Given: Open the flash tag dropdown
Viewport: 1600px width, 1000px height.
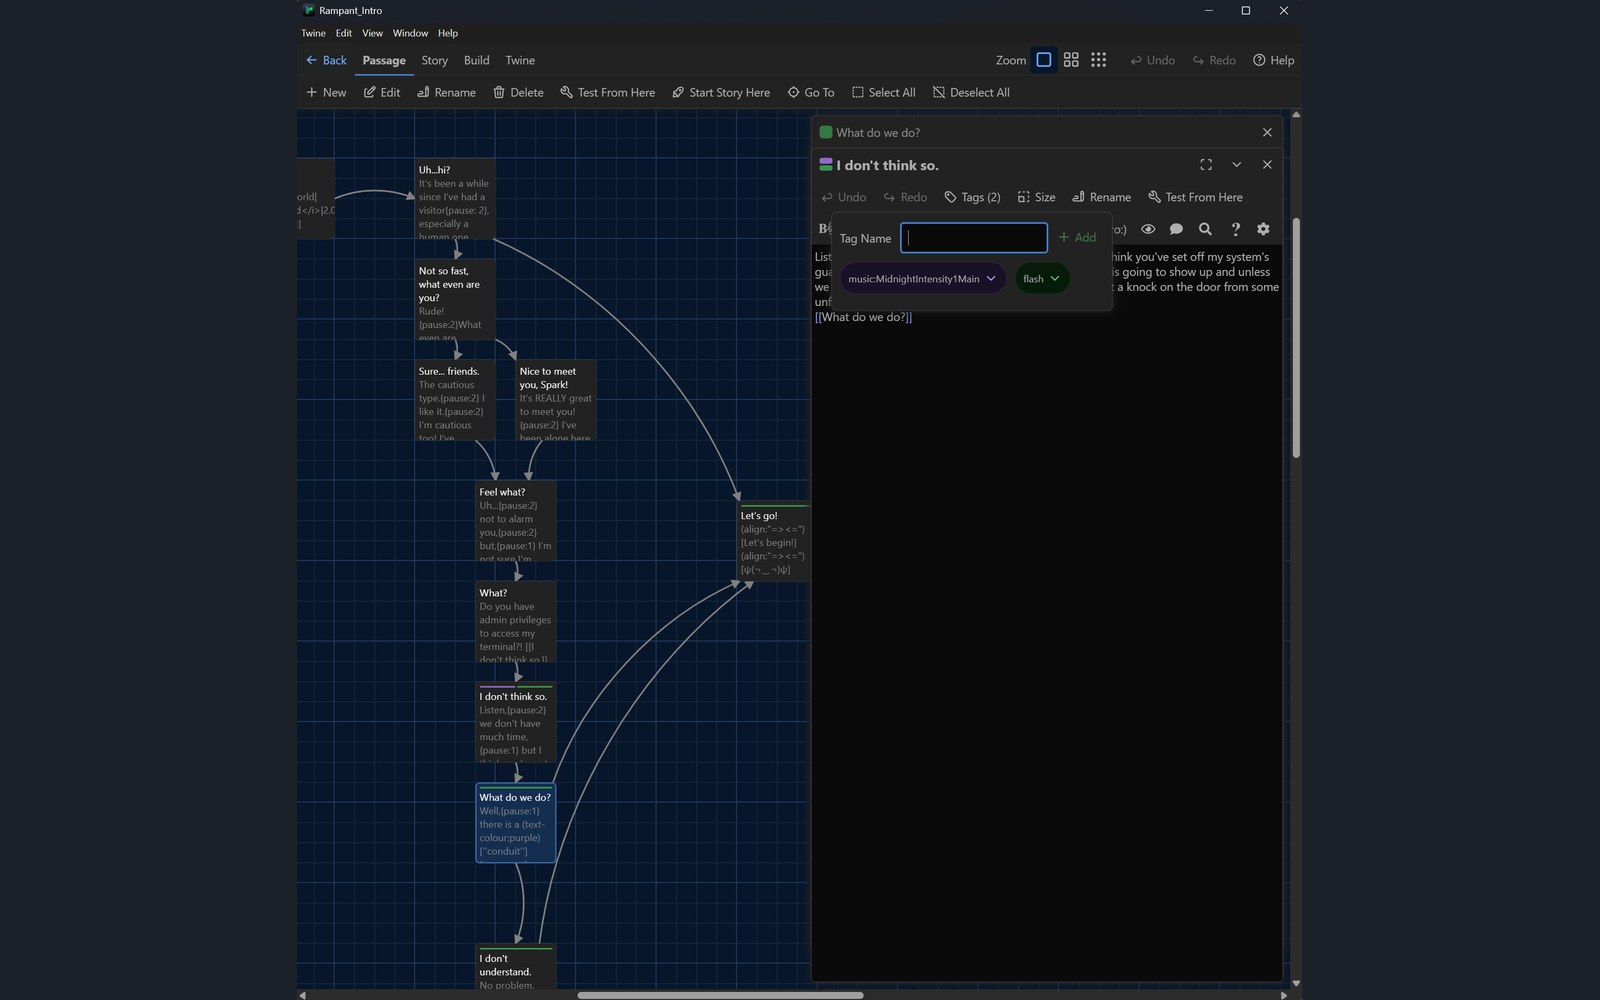Looking at the screenshot, I should 1042,279.
